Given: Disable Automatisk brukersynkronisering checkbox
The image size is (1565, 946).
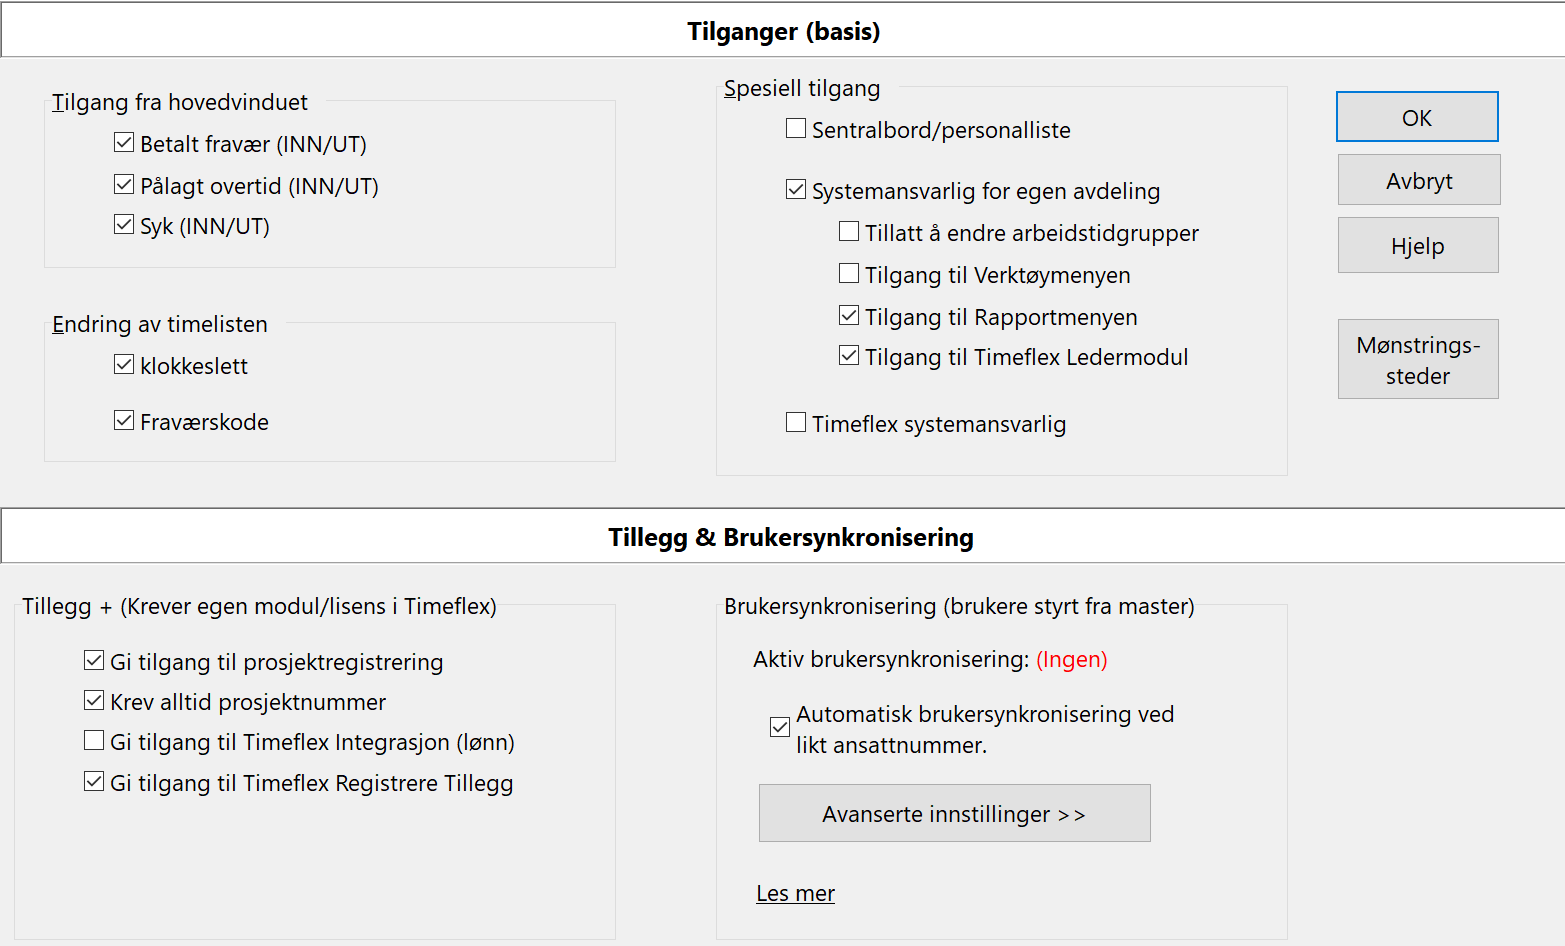Looking at the screenshot, I should pos(780,728).
